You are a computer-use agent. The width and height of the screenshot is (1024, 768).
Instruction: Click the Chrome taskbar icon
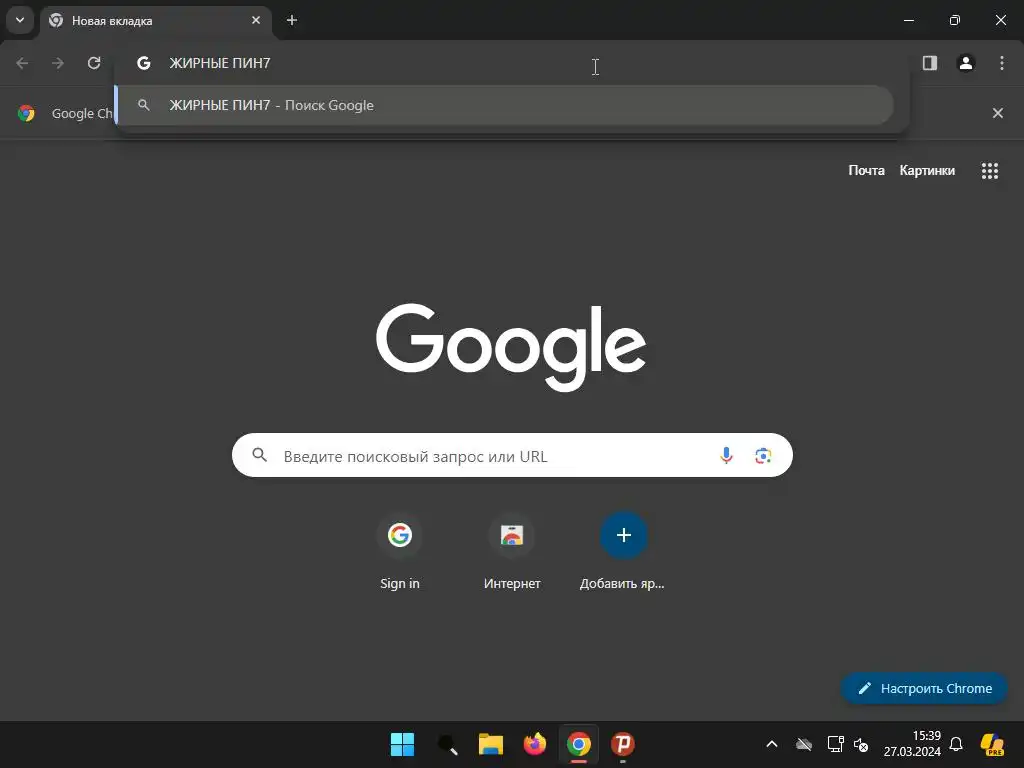579,744
